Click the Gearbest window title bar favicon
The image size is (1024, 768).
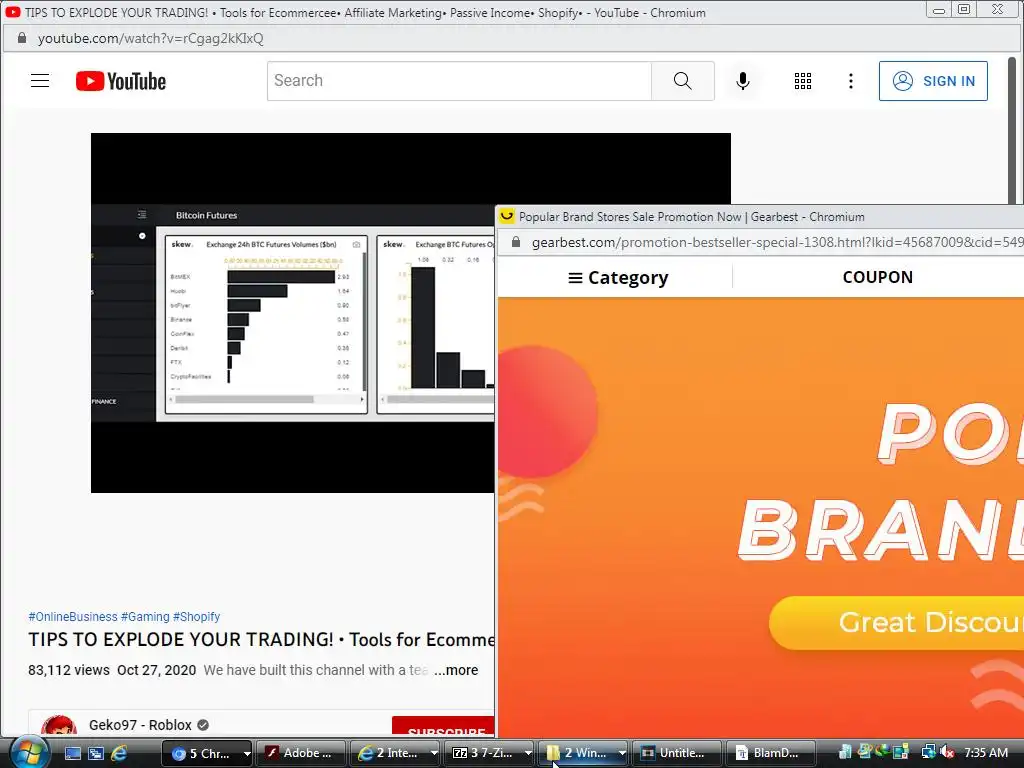pyautogui.click(x=507, y=216)
